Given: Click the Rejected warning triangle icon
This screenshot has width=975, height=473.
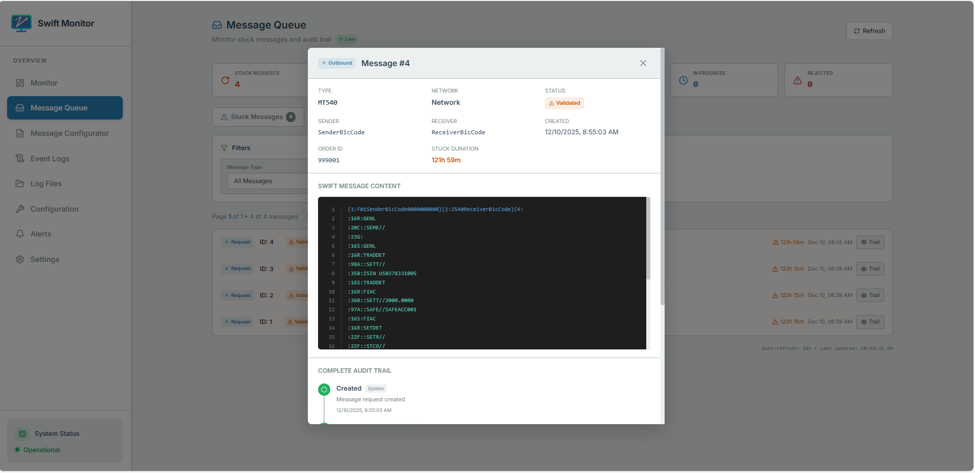Looking at the screenshot, I should (798, 80).
